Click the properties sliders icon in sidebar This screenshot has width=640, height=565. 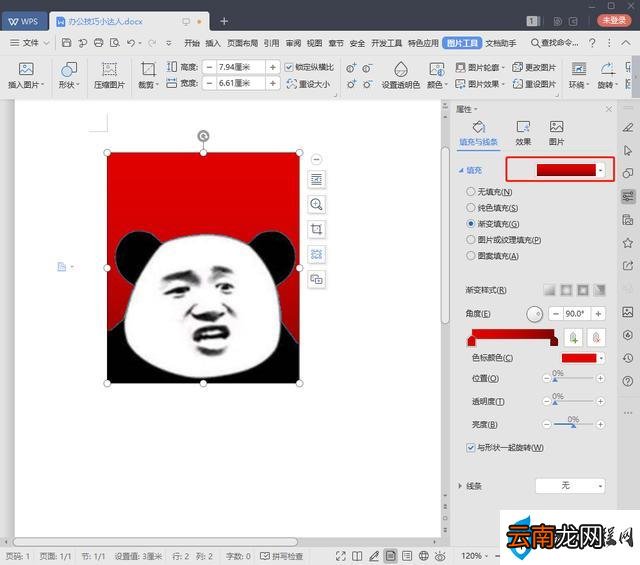628,197
